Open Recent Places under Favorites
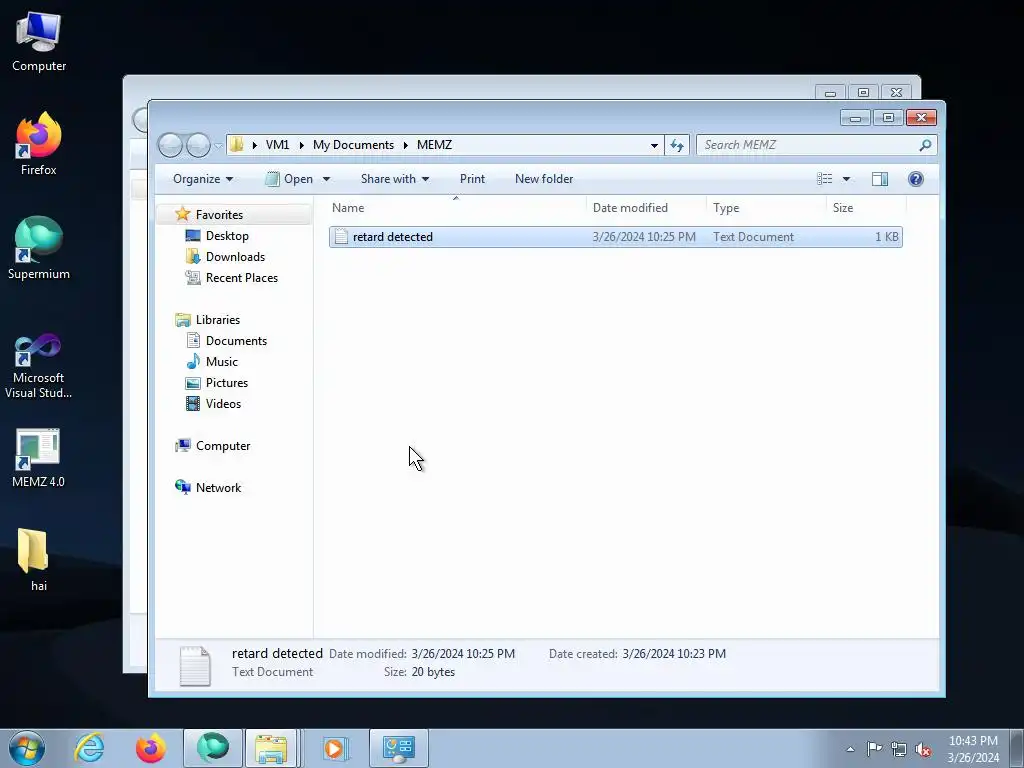Viewport: 1024px width, 768px height. 242,278
